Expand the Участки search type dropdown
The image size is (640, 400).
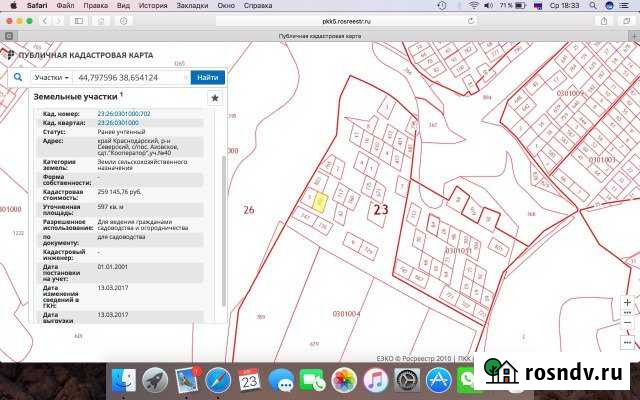pos(51,77)
